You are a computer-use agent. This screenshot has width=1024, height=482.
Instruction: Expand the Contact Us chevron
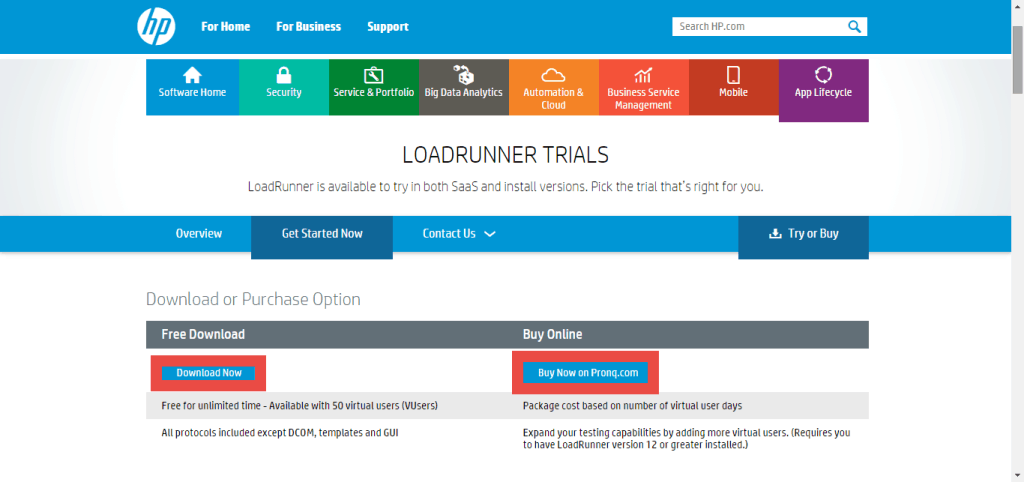[x=490, y=234]
